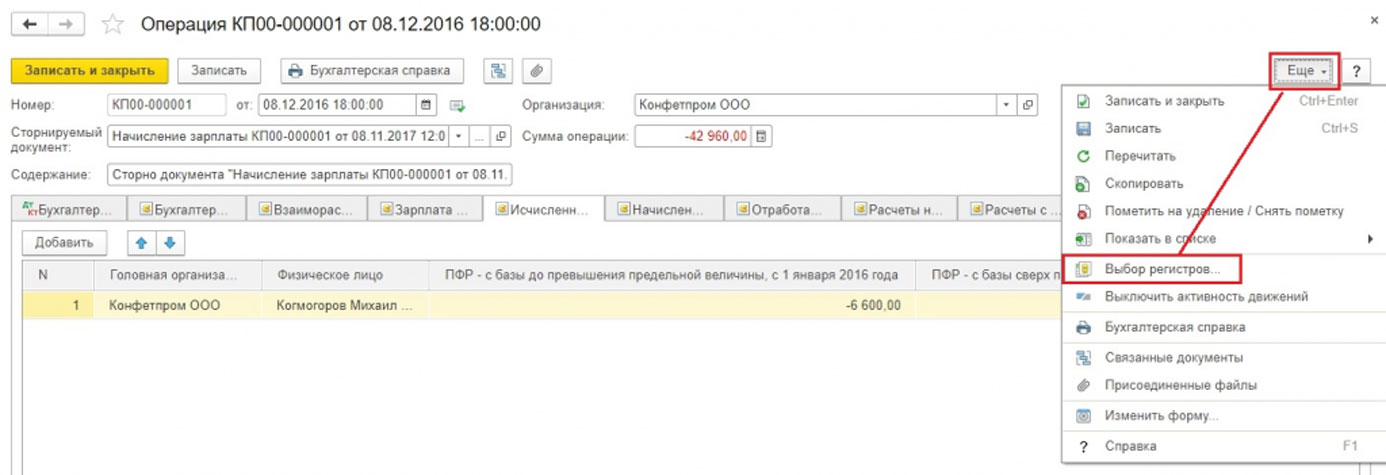Click the Записать и закрыть yellow button
This screenshot has height=475, width=1386.
89,71
